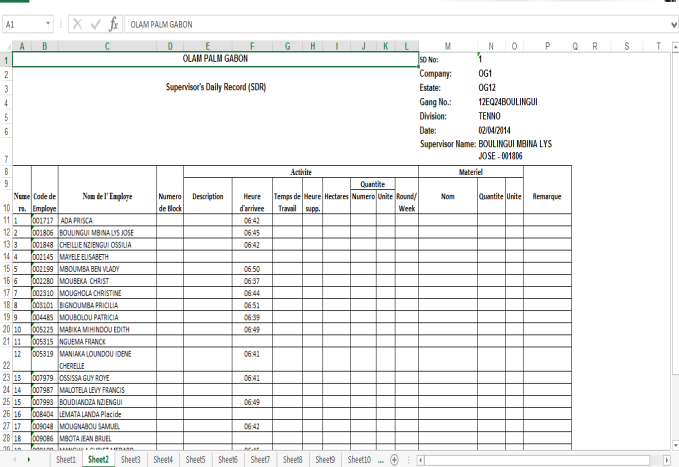The image size is (679, 467).
Task: Select the cell containing 'Supervisor's Daily Record (SDR)'
Action: [216, 87]
